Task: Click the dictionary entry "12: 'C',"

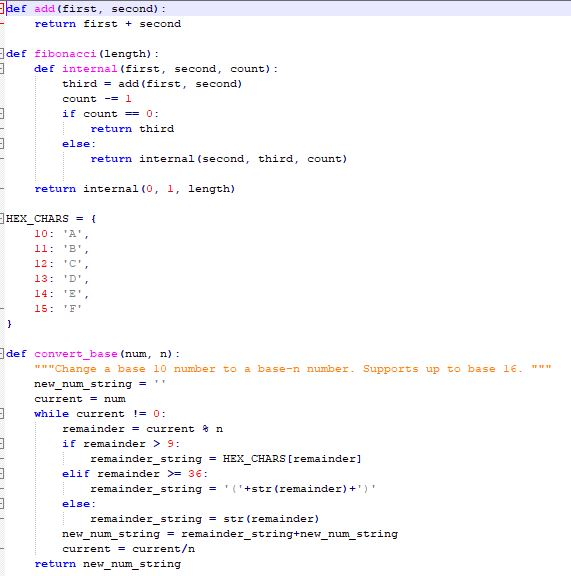Action: coord(61,264)
